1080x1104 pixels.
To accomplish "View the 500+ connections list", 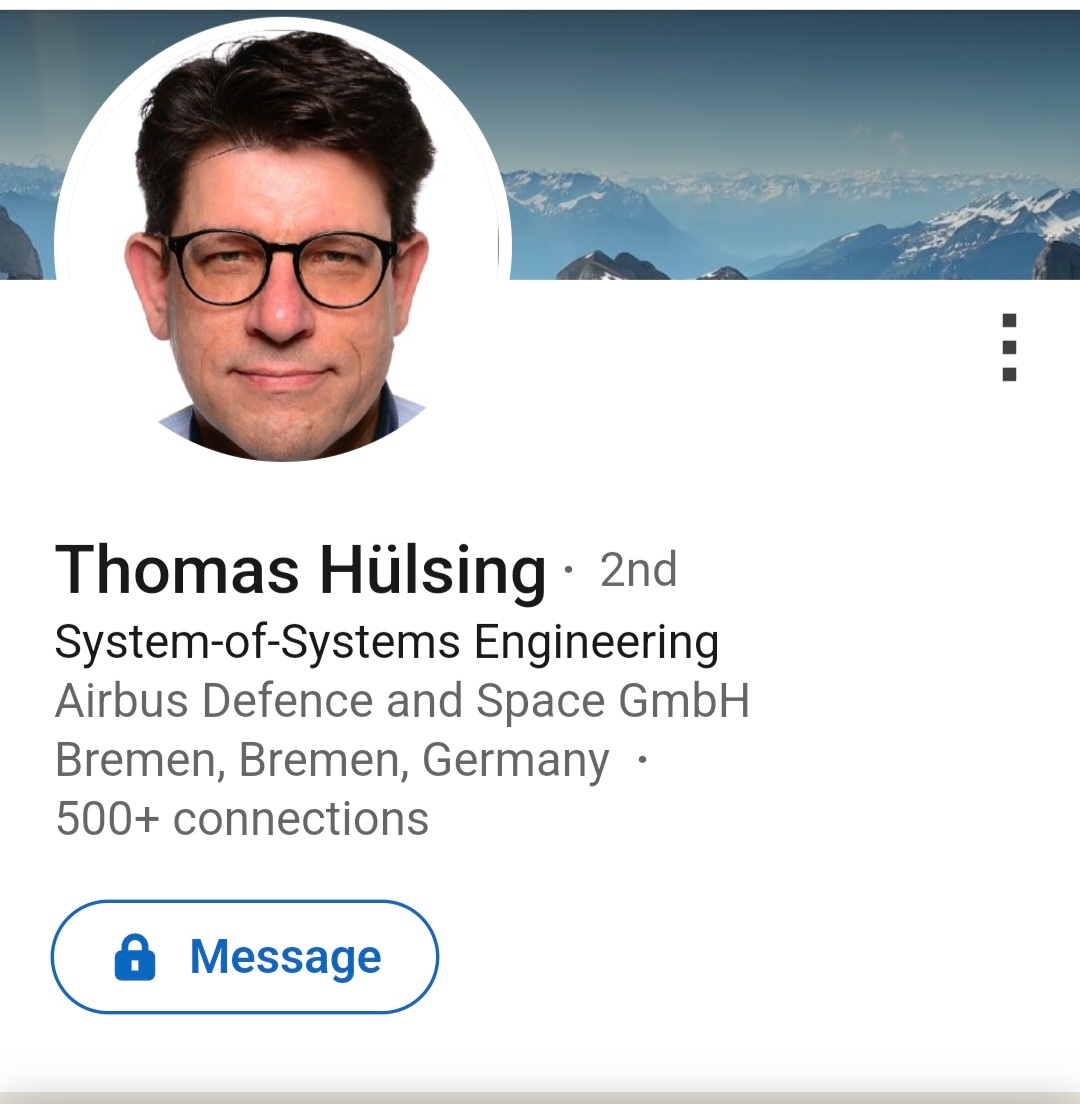I will (242, 819).
